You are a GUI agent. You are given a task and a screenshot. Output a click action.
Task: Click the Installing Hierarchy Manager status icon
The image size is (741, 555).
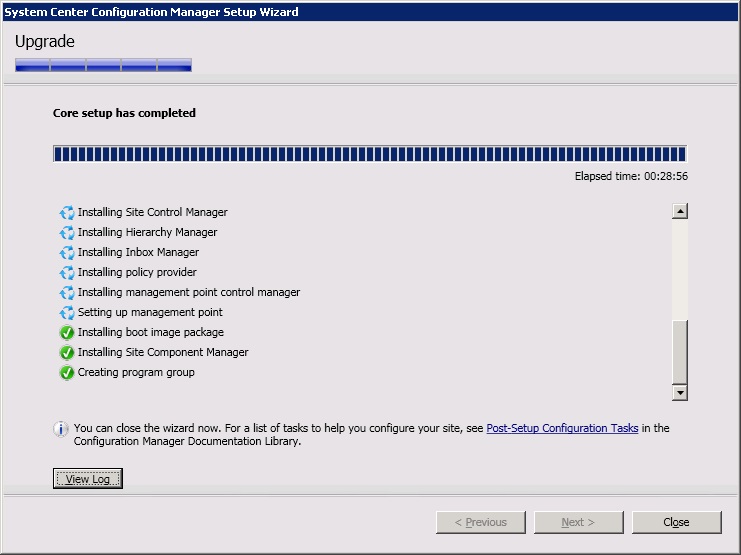click(67, 233)
